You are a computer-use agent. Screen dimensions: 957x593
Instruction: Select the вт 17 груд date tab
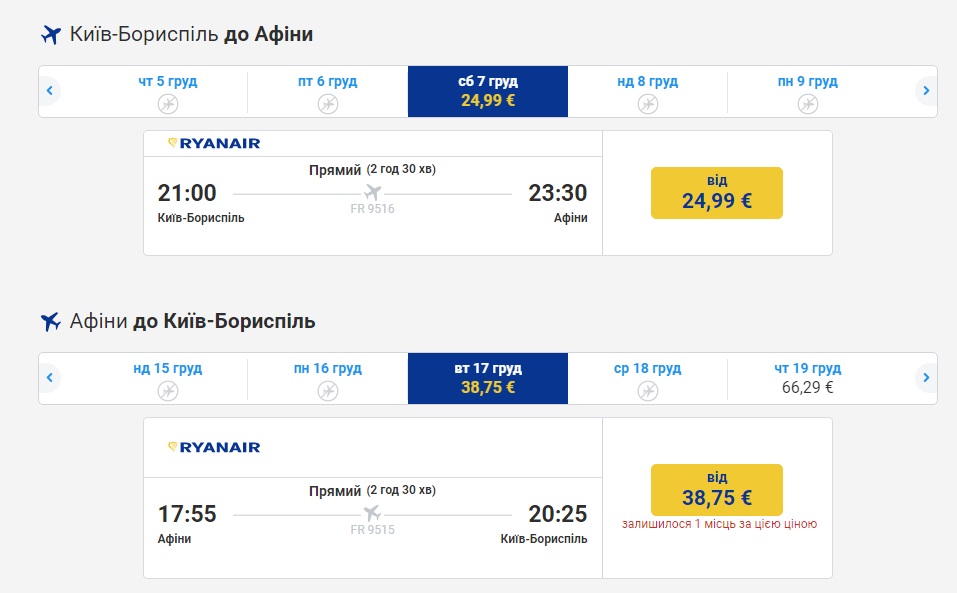click(488, 378)
